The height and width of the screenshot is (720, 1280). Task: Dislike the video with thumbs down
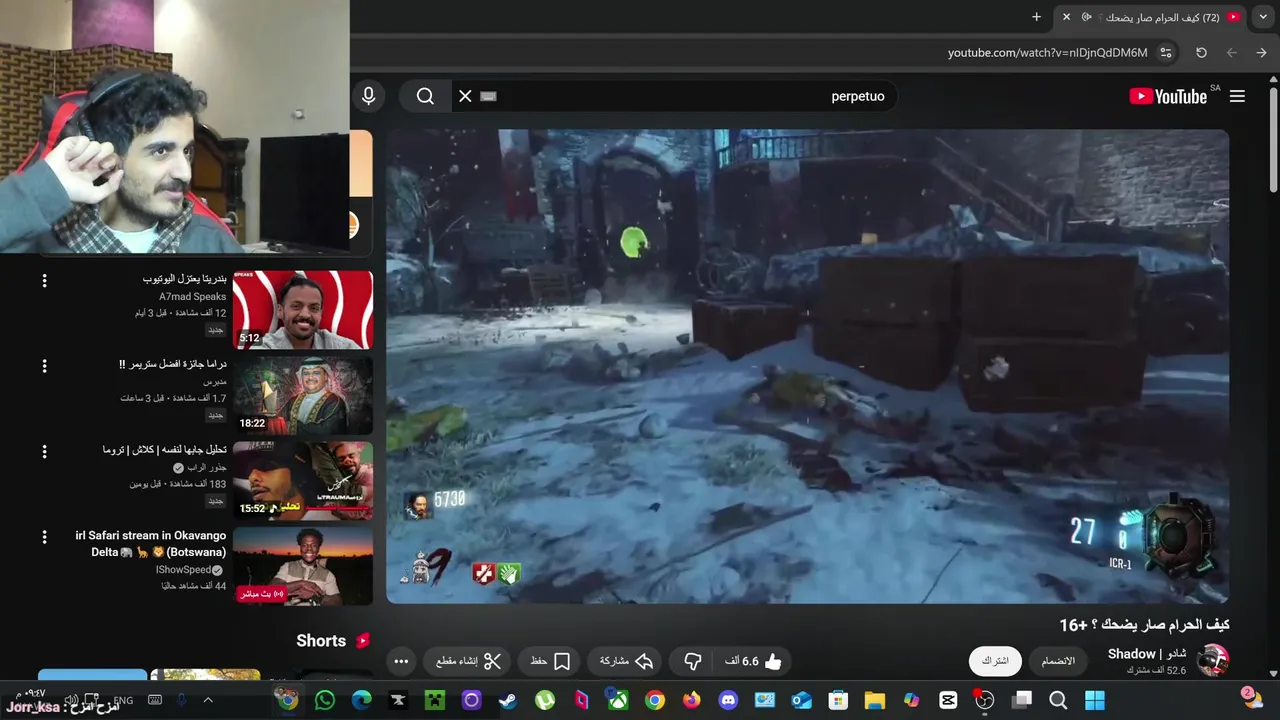pos(692,661)
